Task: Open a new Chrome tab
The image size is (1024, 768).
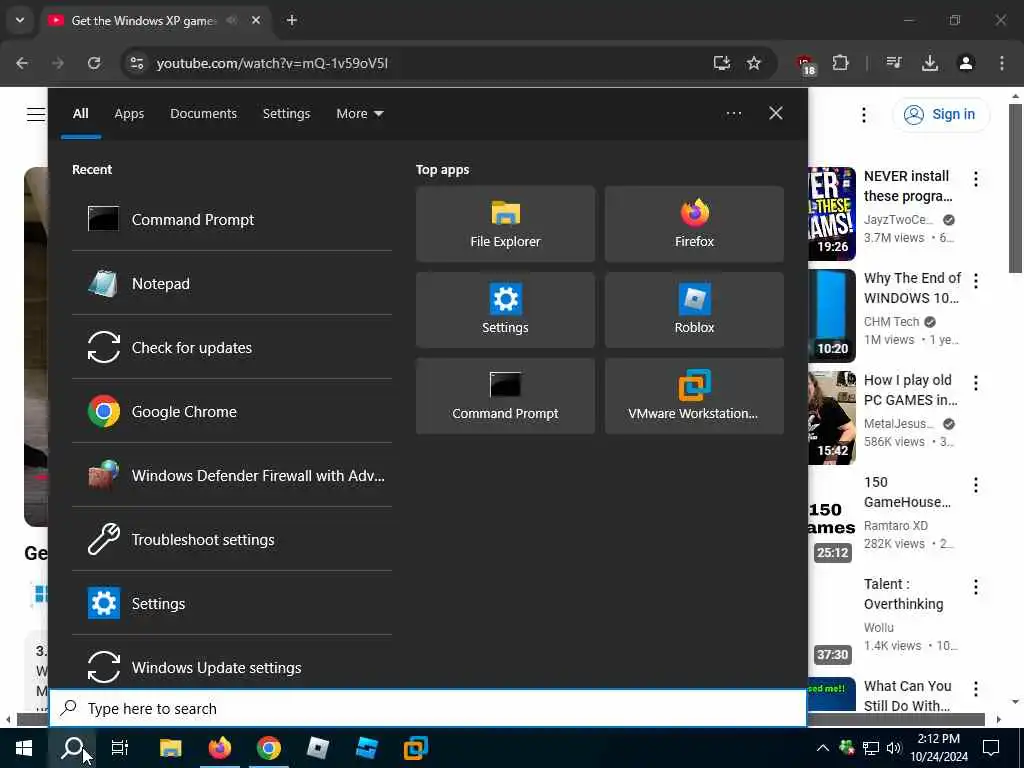Action: [291, 20]
